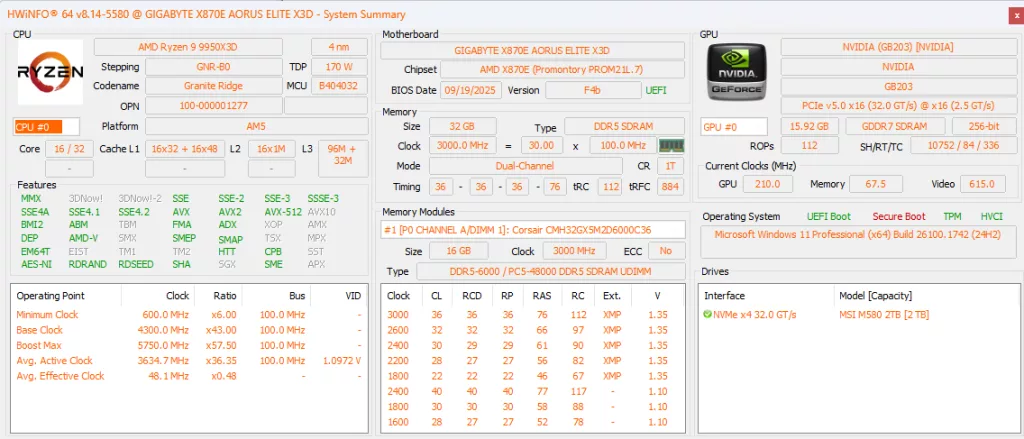Viewport: 1024px width, 439px height.
Task: Click the F4b BIOS version field
Action: (x=593, y=90)
